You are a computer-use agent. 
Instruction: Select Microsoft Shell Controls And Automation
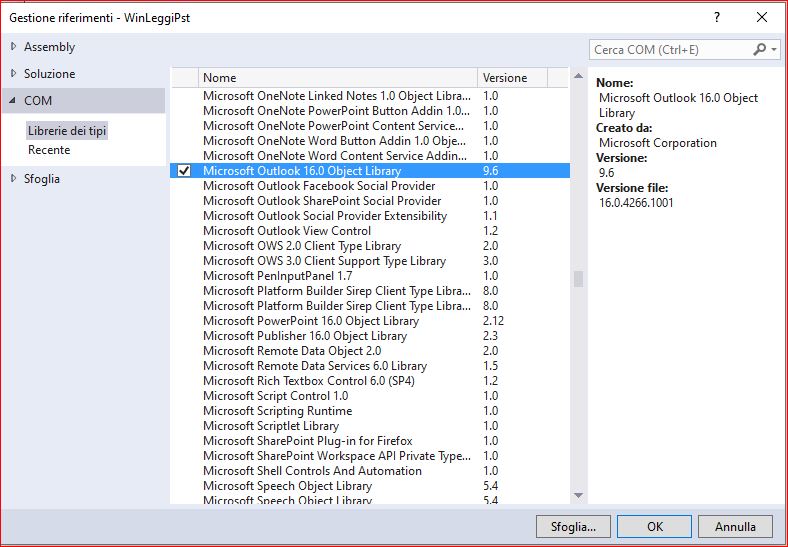coord(370,471)
